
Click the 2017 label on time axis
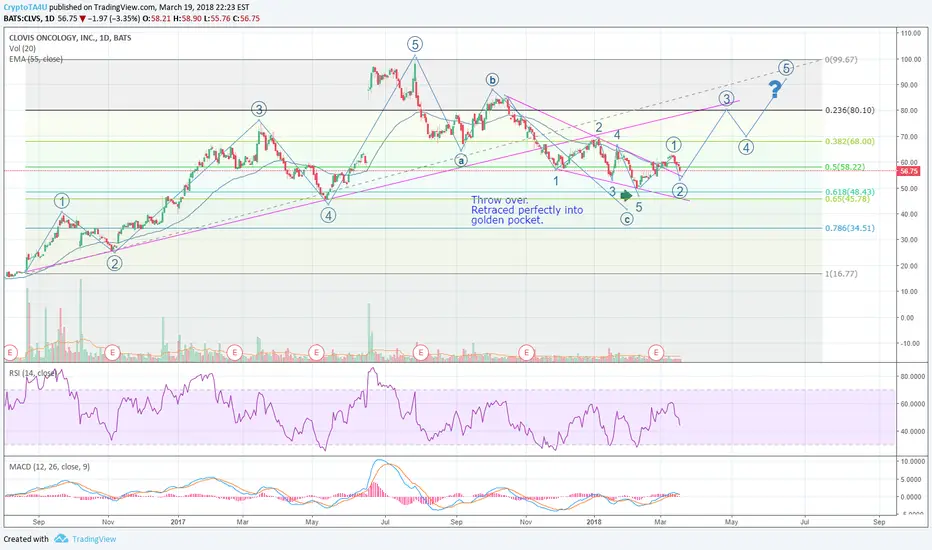tap(178, 522)
